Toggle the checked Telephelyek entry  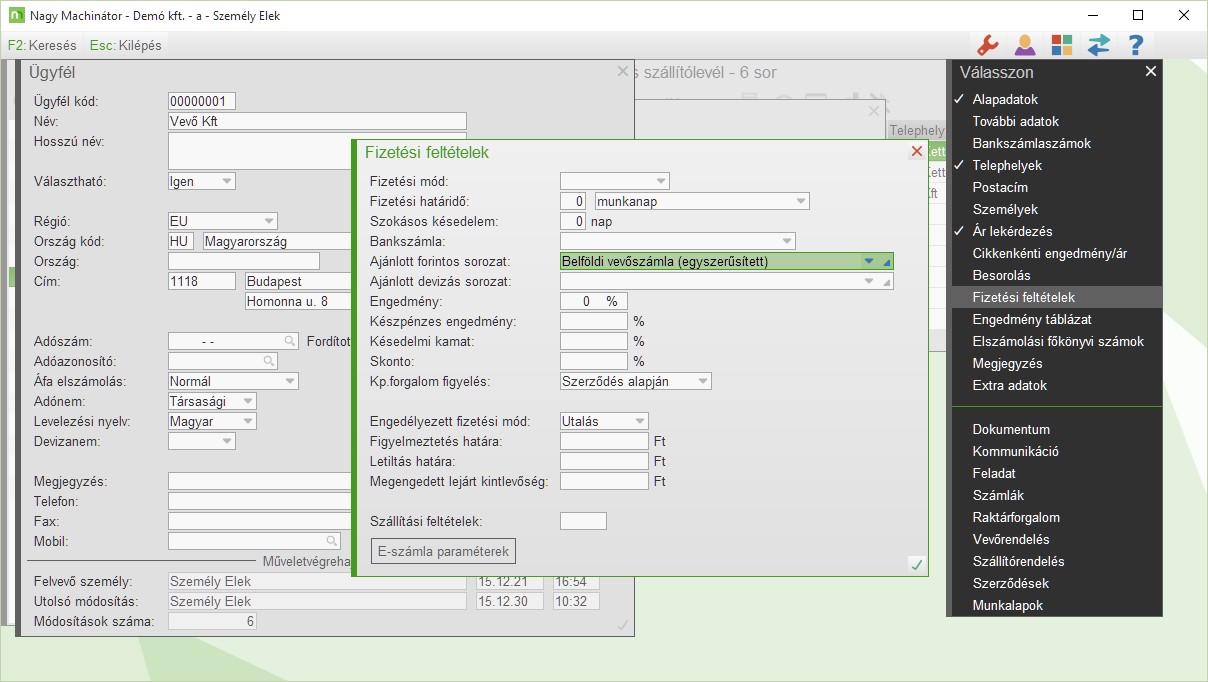coord(1007,165)
